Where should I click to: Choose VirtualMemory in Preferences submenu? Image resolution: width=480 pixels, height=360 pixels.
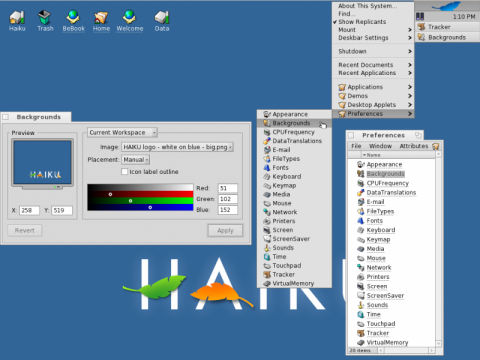(294, 283)
